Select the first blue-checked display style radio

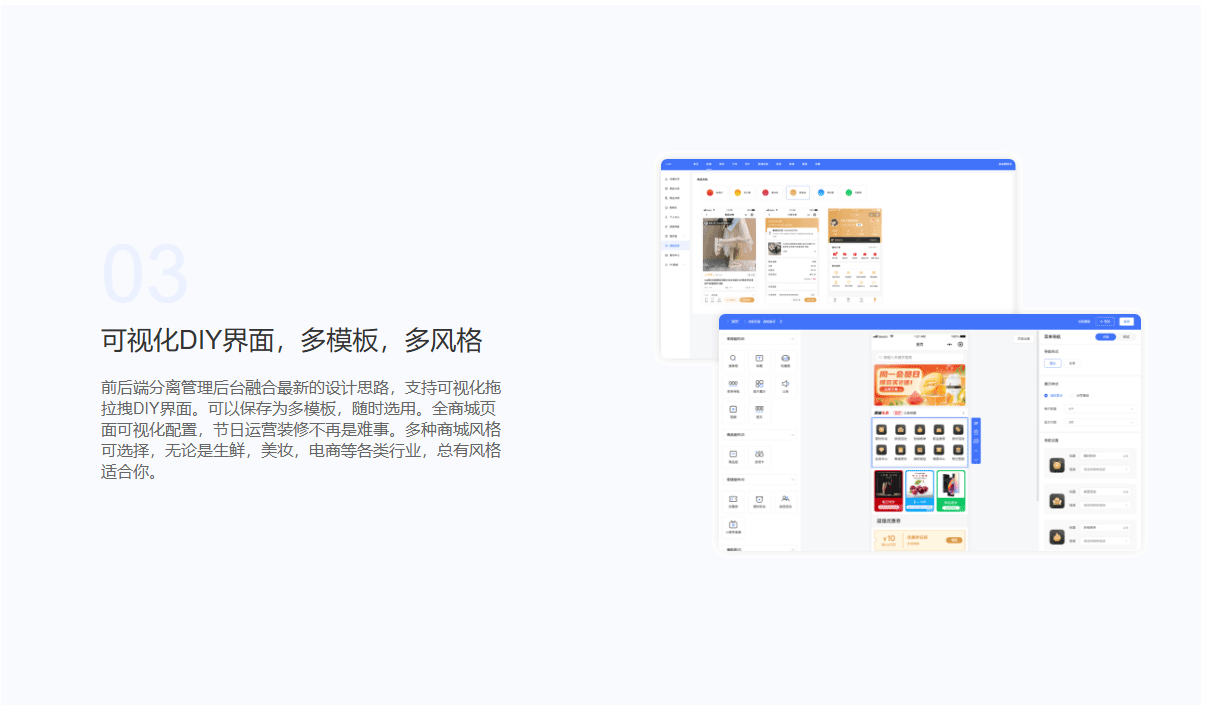coord(1046,395)
